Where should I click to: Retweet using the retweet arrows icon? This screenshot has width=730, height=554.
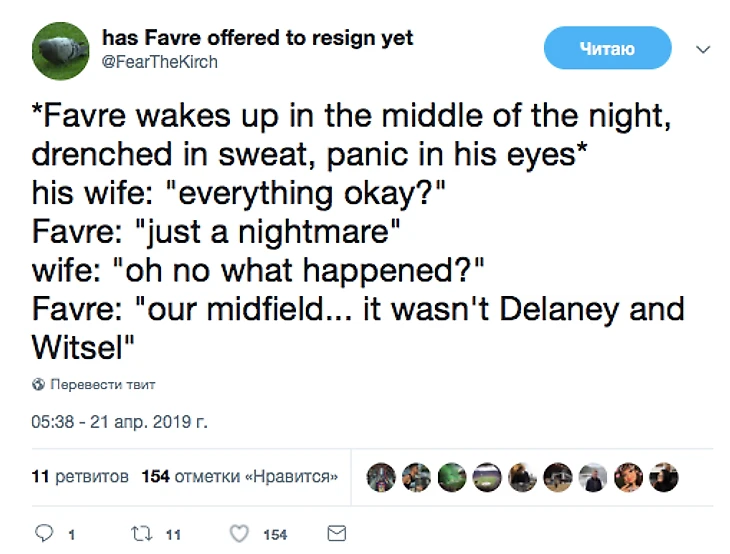pyautogui.click(x=140, y=534)
